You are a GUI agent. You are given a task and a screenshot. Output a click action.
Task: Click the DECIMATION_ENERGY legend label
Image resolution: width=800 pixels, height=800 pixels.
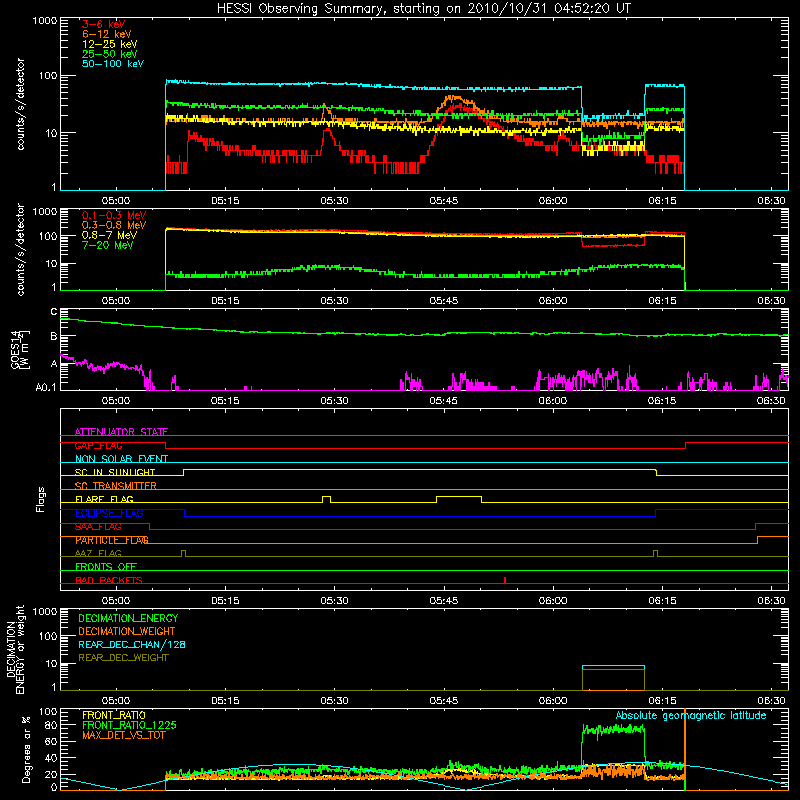pos(128,618)
